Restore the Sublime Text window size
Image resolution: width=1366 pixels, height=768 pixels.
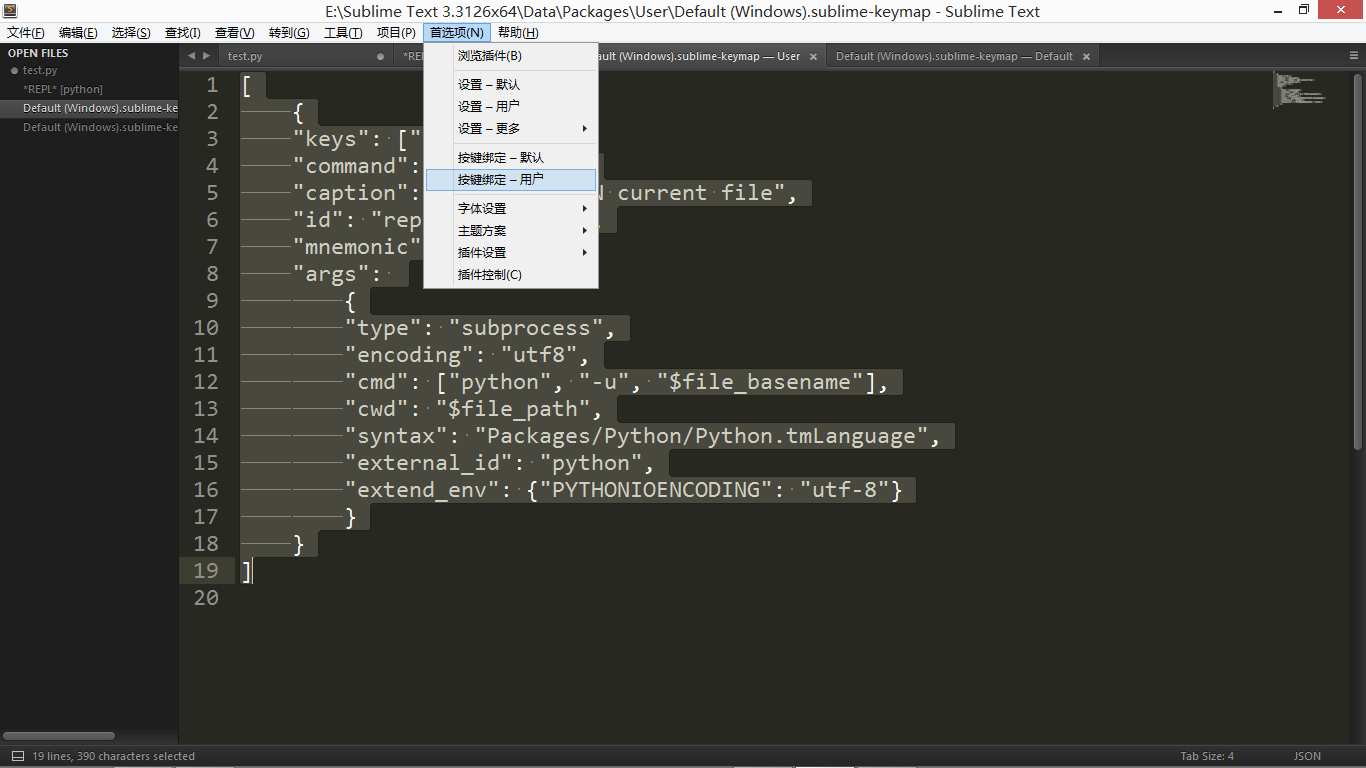click(1304, 10)
